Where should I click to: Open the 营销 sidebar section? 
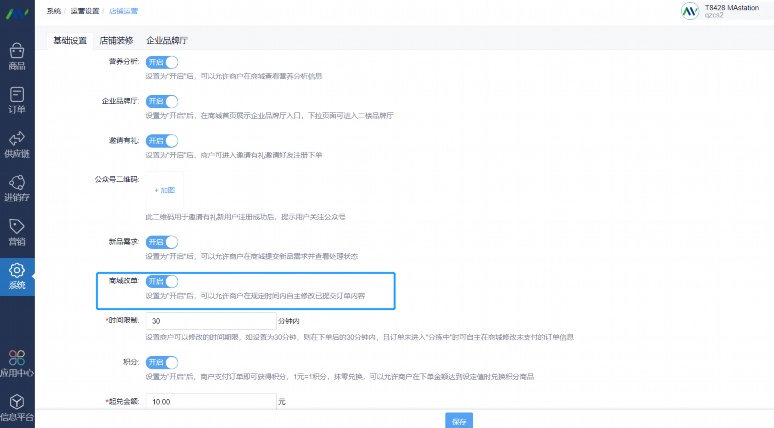pos(17,232)
